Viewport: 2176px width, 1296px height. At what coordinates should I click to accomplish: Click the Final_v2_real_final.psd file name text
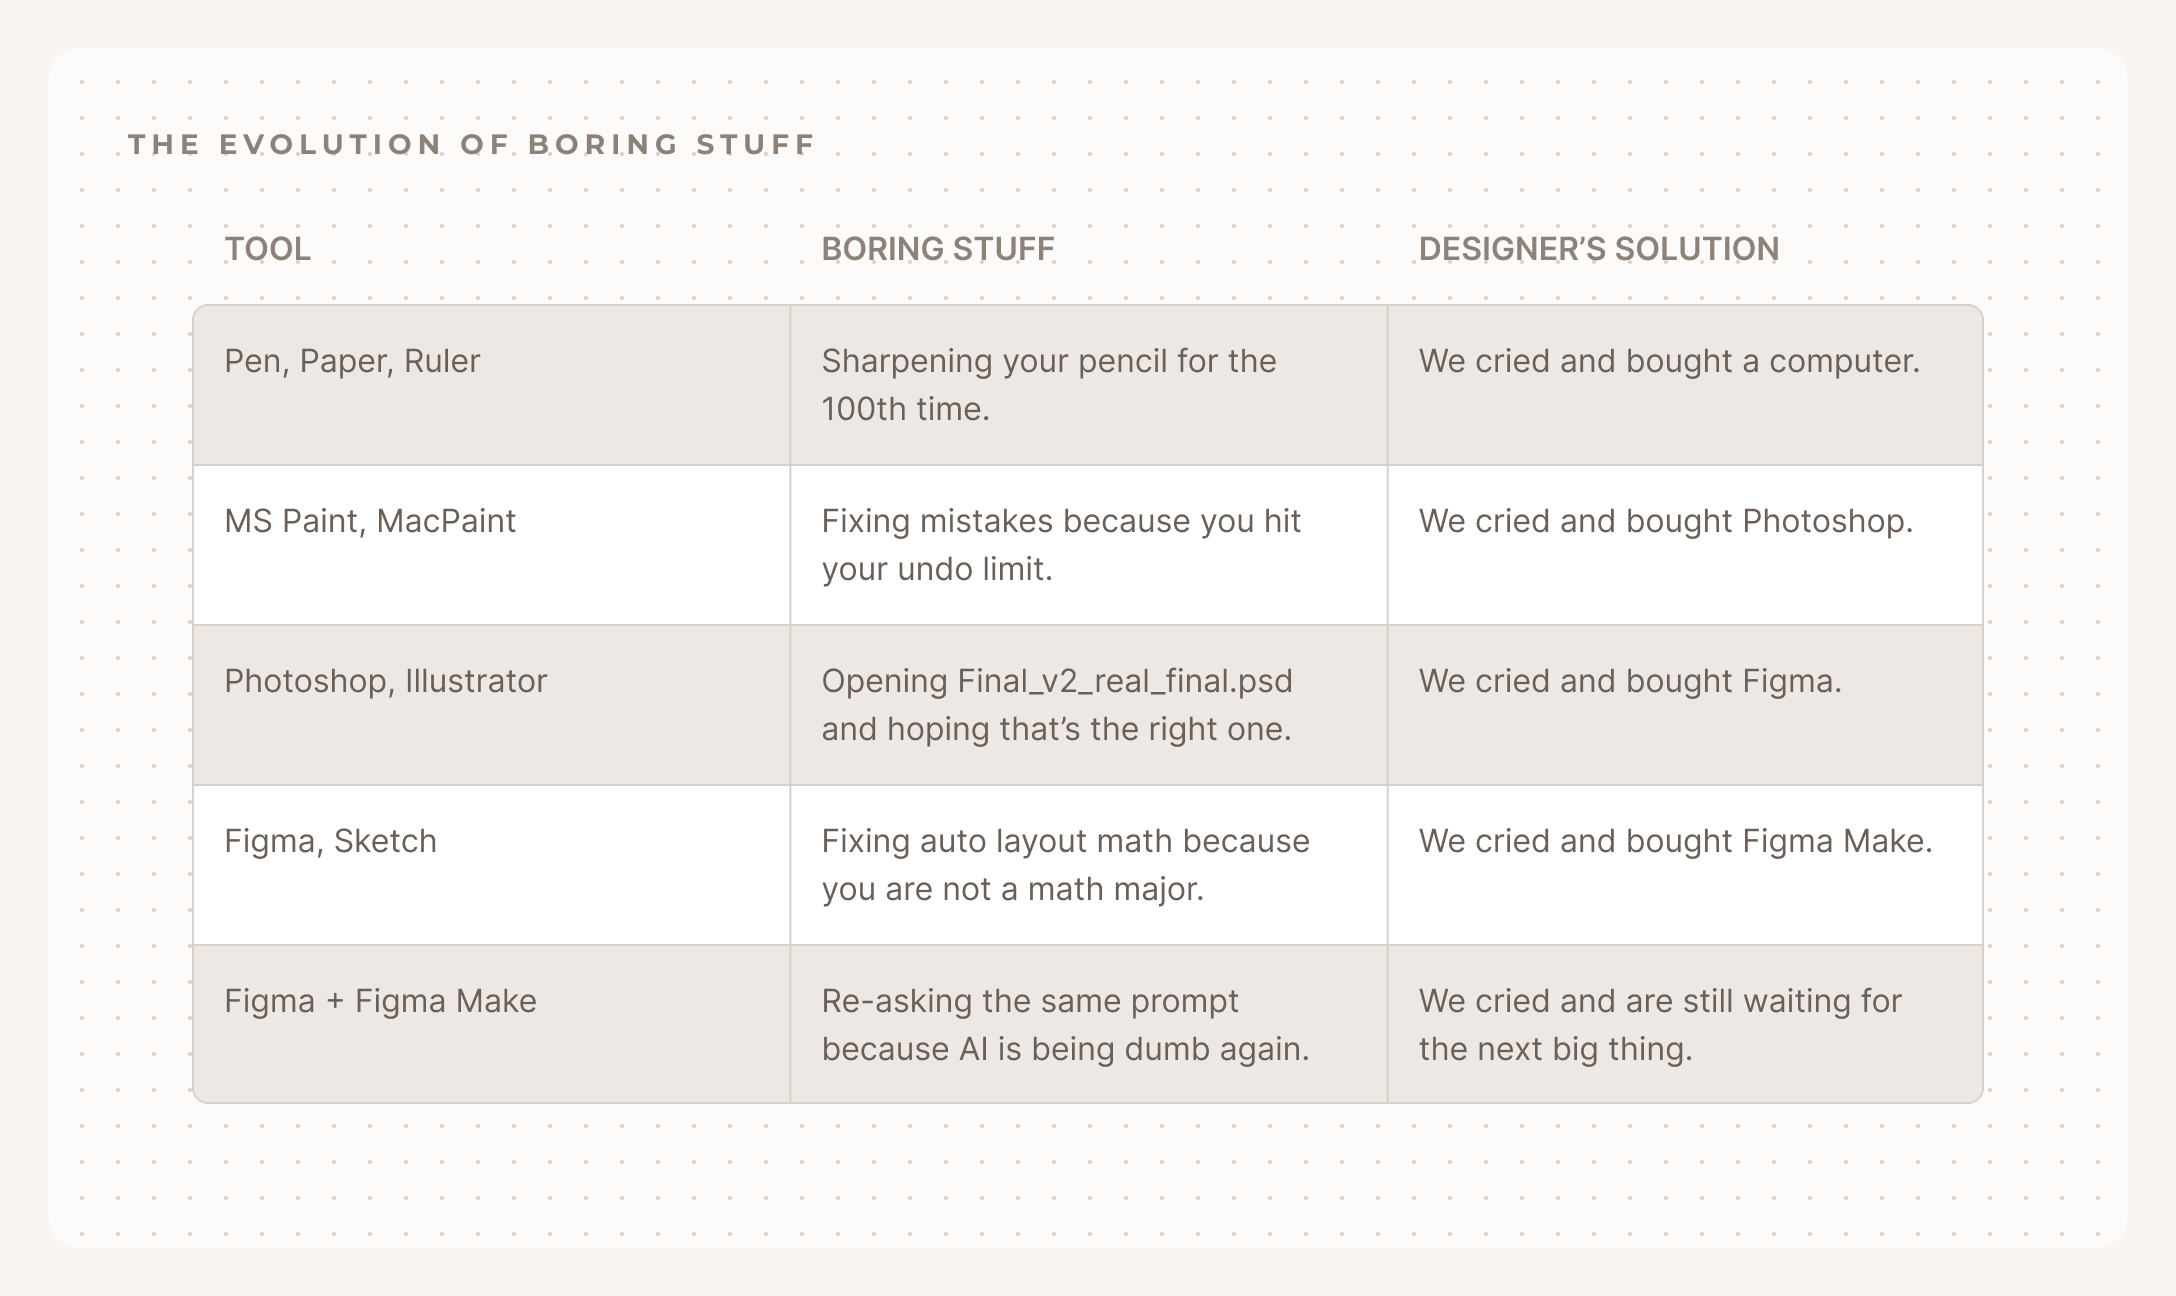pyautogui.click(x=1125, y=681)
